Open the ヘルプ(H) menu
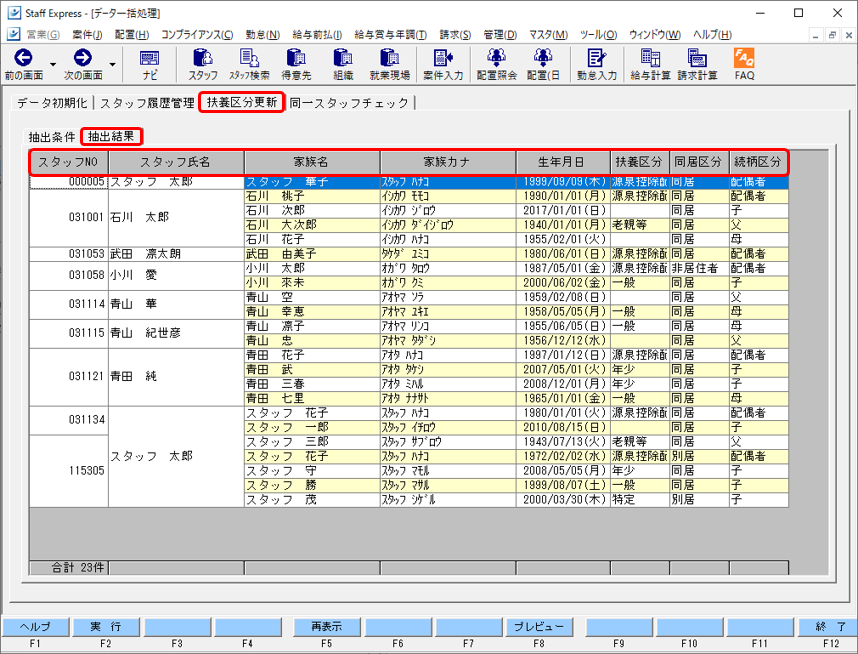 (712, 35)
